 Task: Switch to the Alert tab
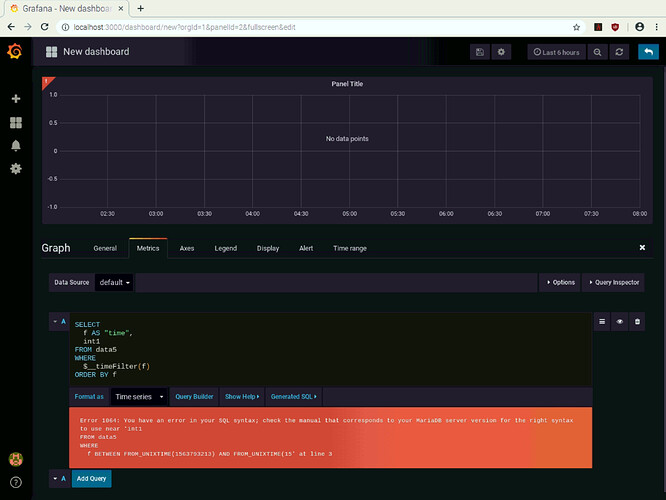click(306, 248)
